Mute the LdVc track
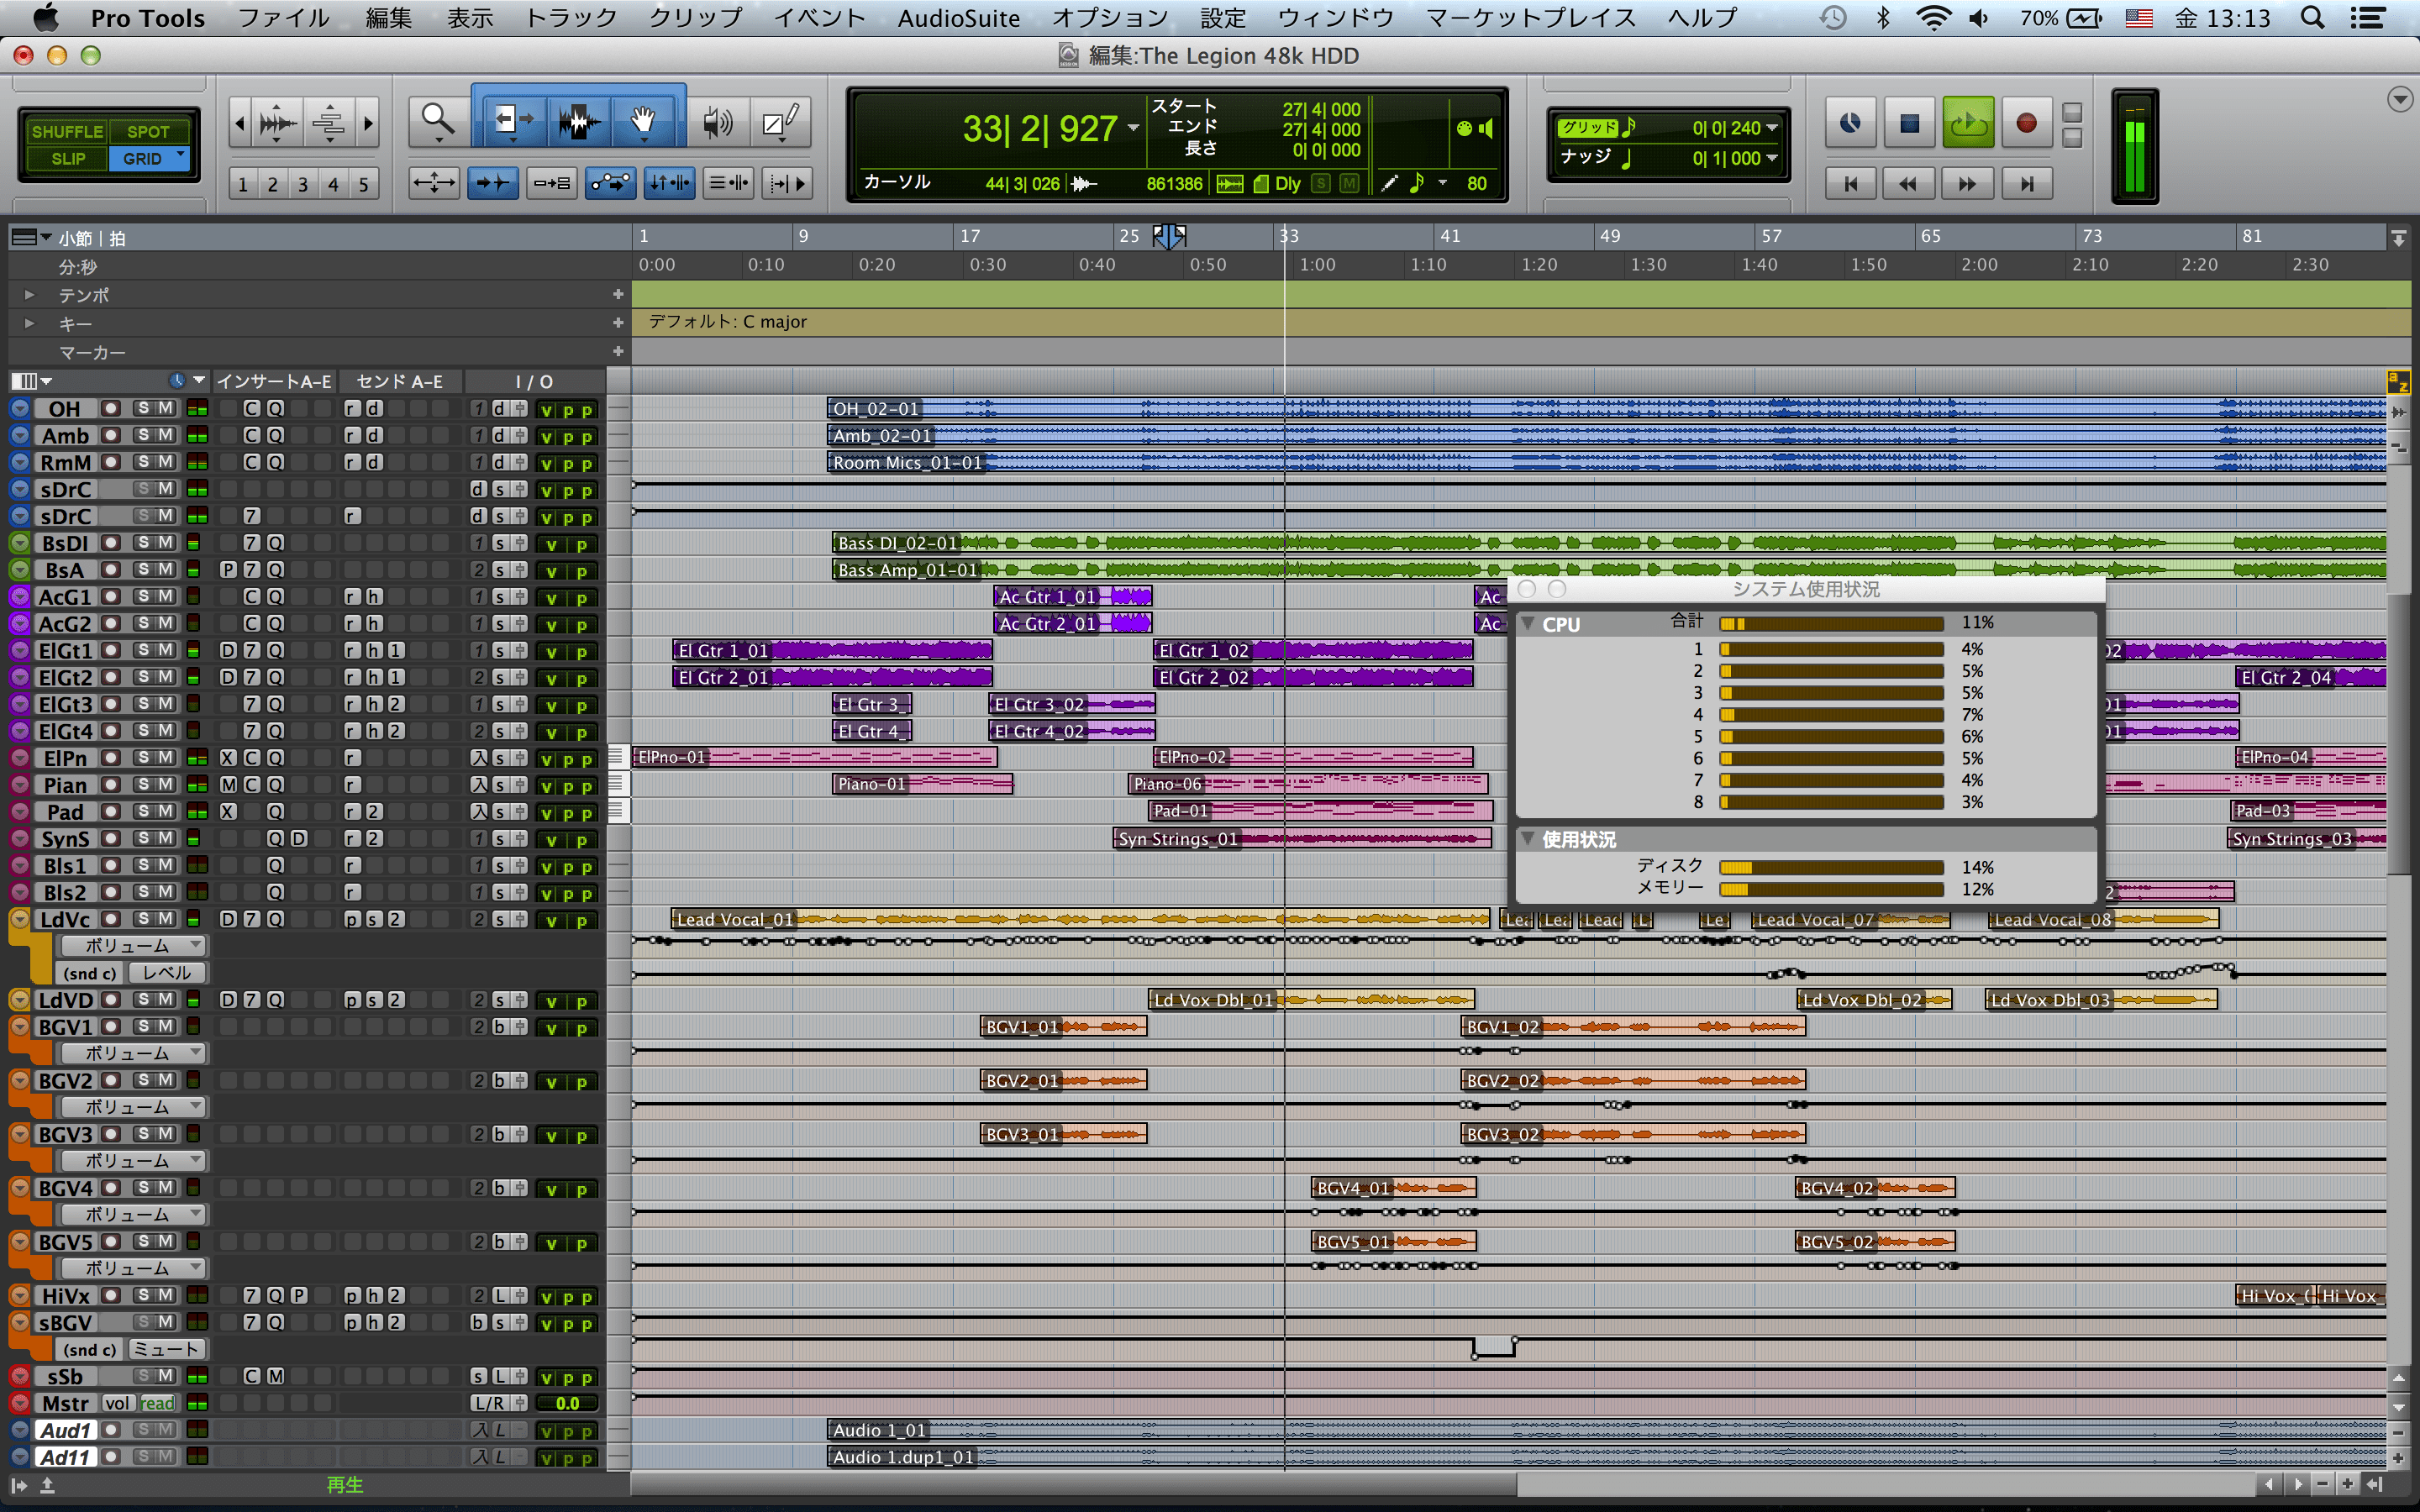The image size is (2420, 1512). pyautogui.click(x=166, y=918)
